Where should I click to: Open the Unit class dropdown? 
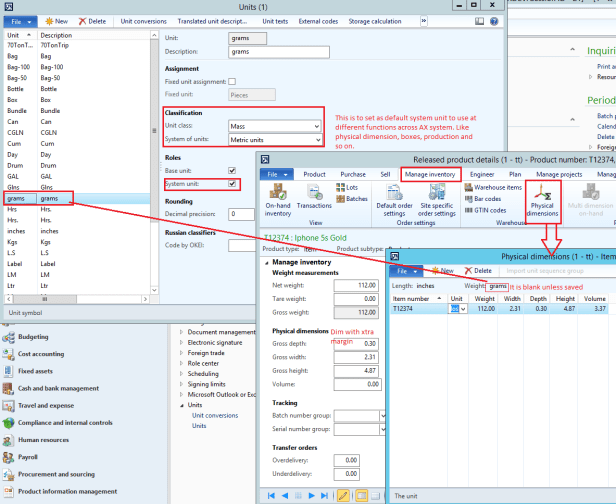[x=317, y=127]
